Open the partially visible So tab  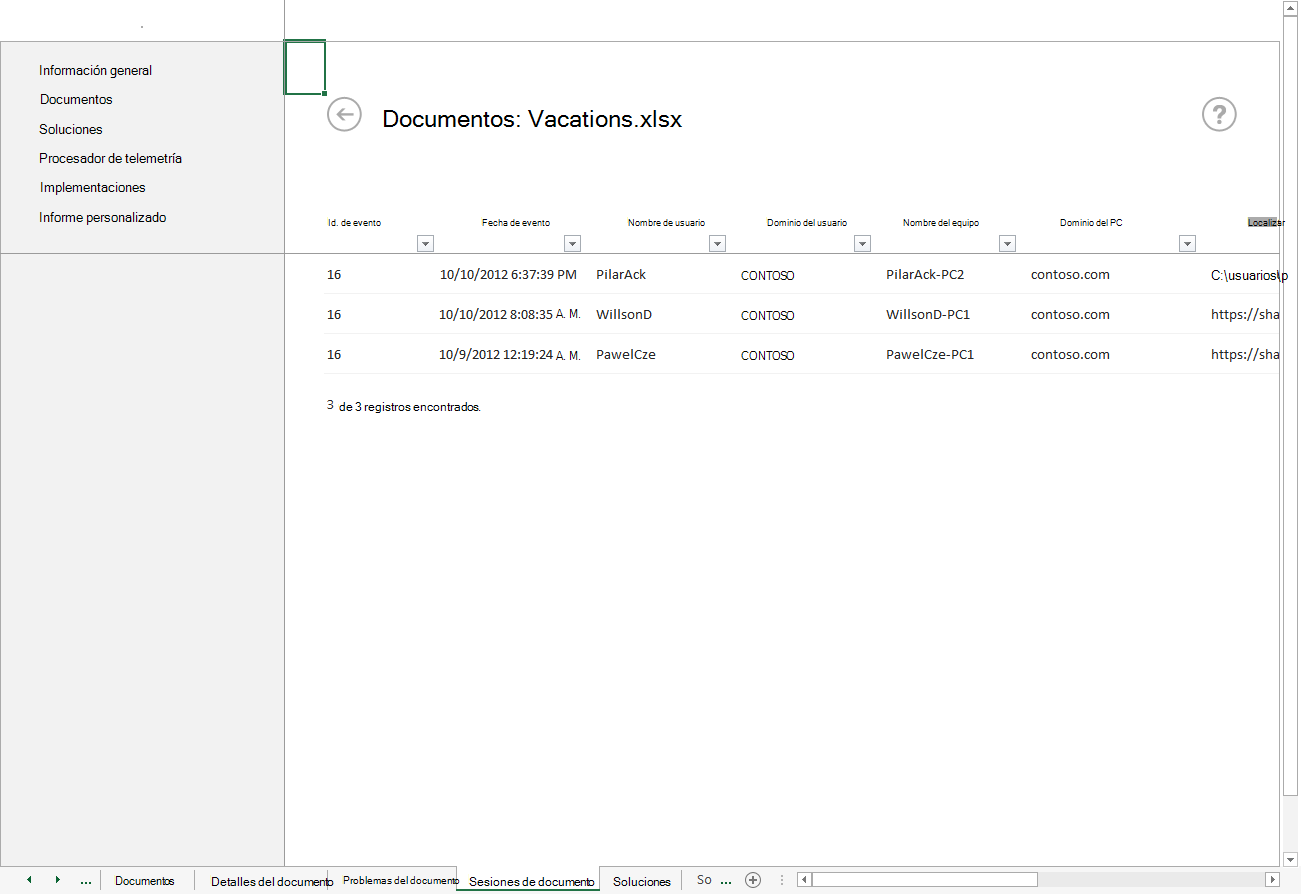(704, 880)
